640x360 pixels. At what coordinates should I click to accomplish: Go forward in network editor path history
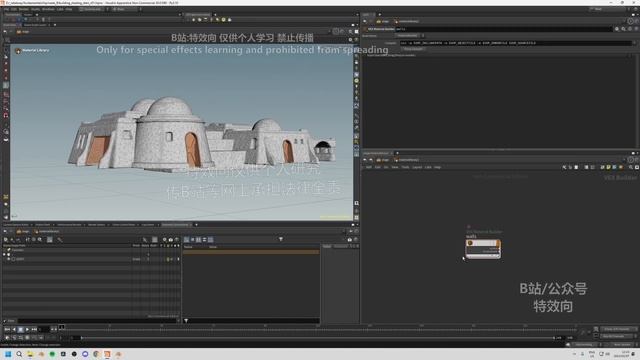pos(371,160)
